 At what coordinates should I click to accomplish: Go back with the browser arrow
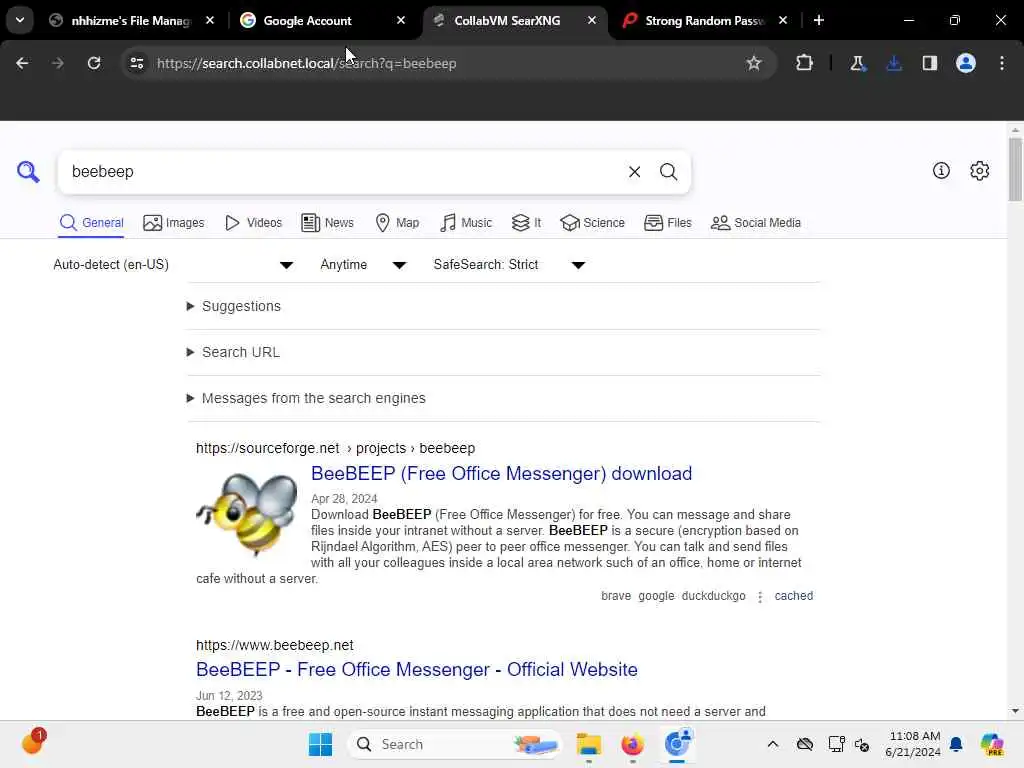[x=22, y=63]
